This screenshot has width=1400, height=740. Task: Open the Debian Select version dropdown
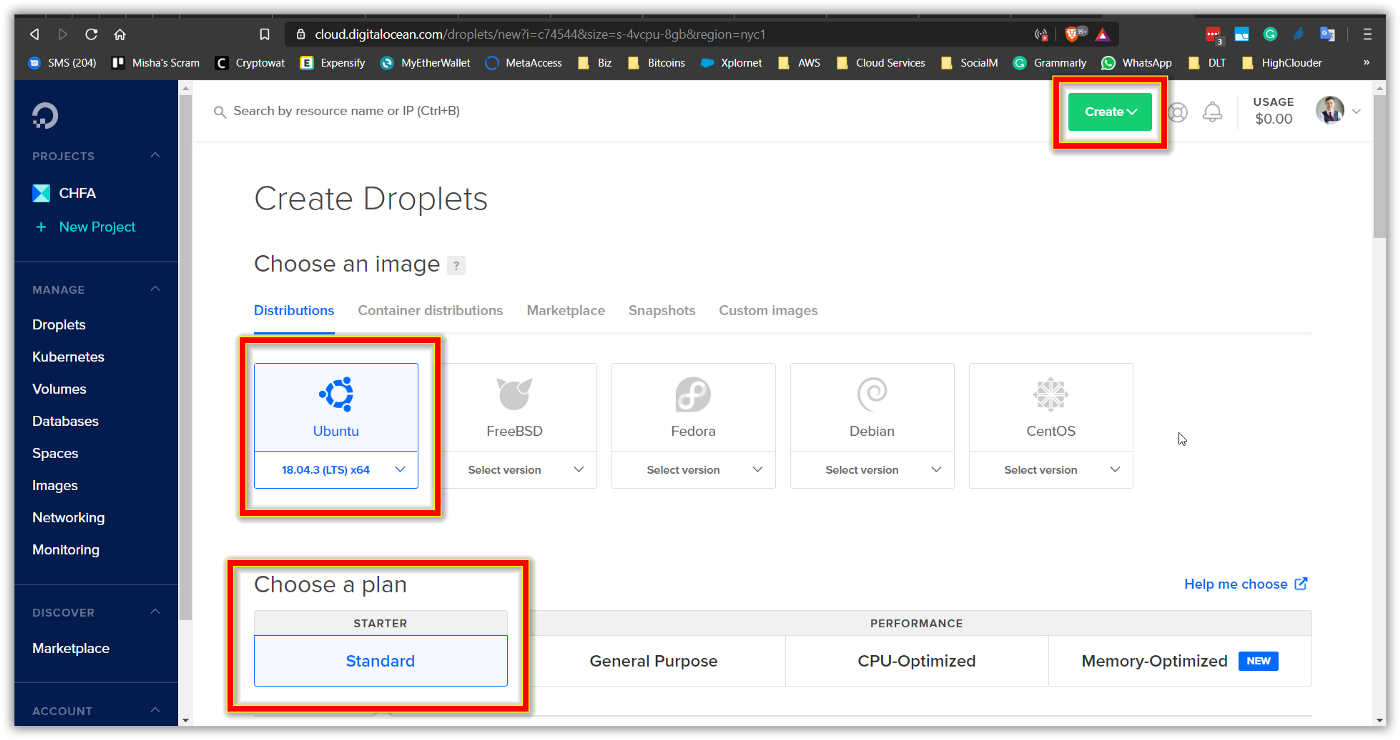point(872,470)
